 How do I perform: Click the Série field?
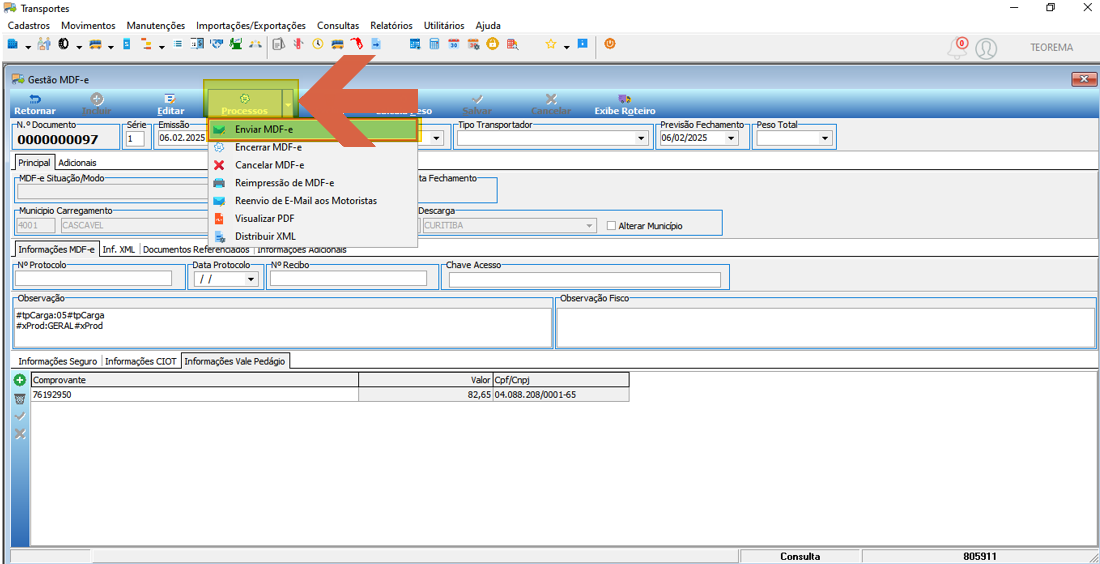pos(135,138)
